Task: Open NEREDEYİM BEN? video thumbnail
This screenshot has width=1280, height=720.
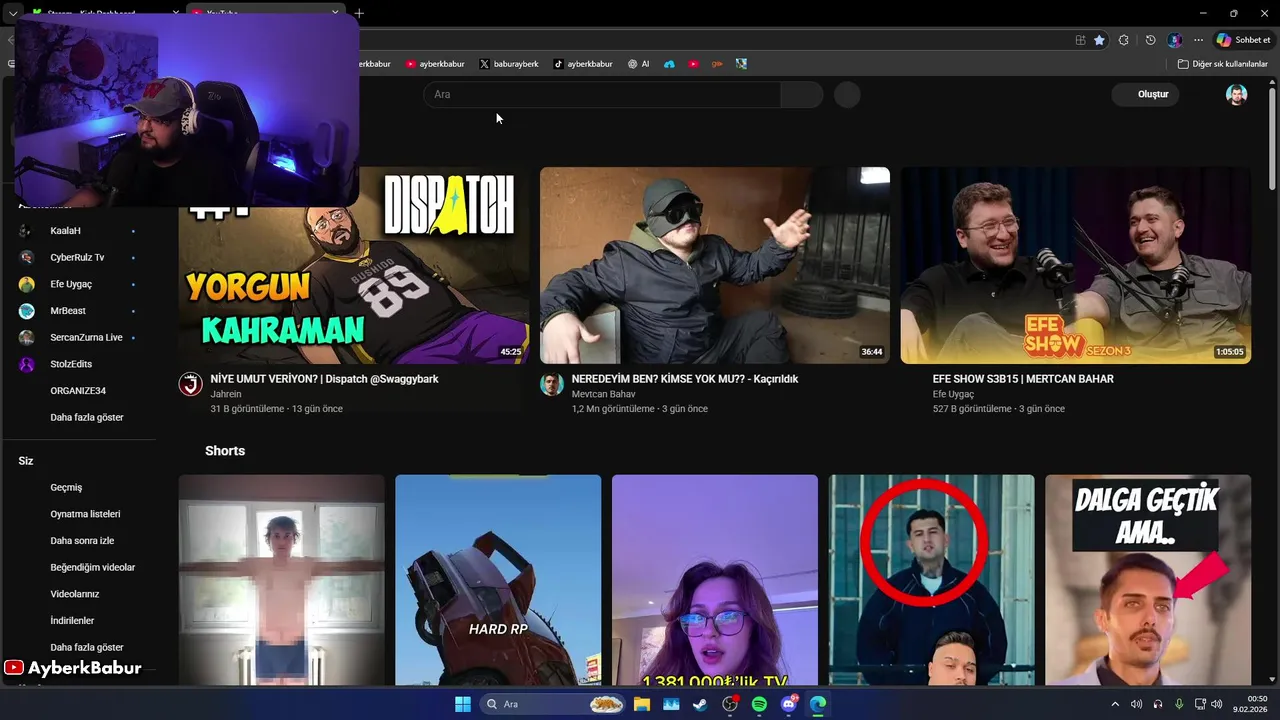Action: (715, 265)
